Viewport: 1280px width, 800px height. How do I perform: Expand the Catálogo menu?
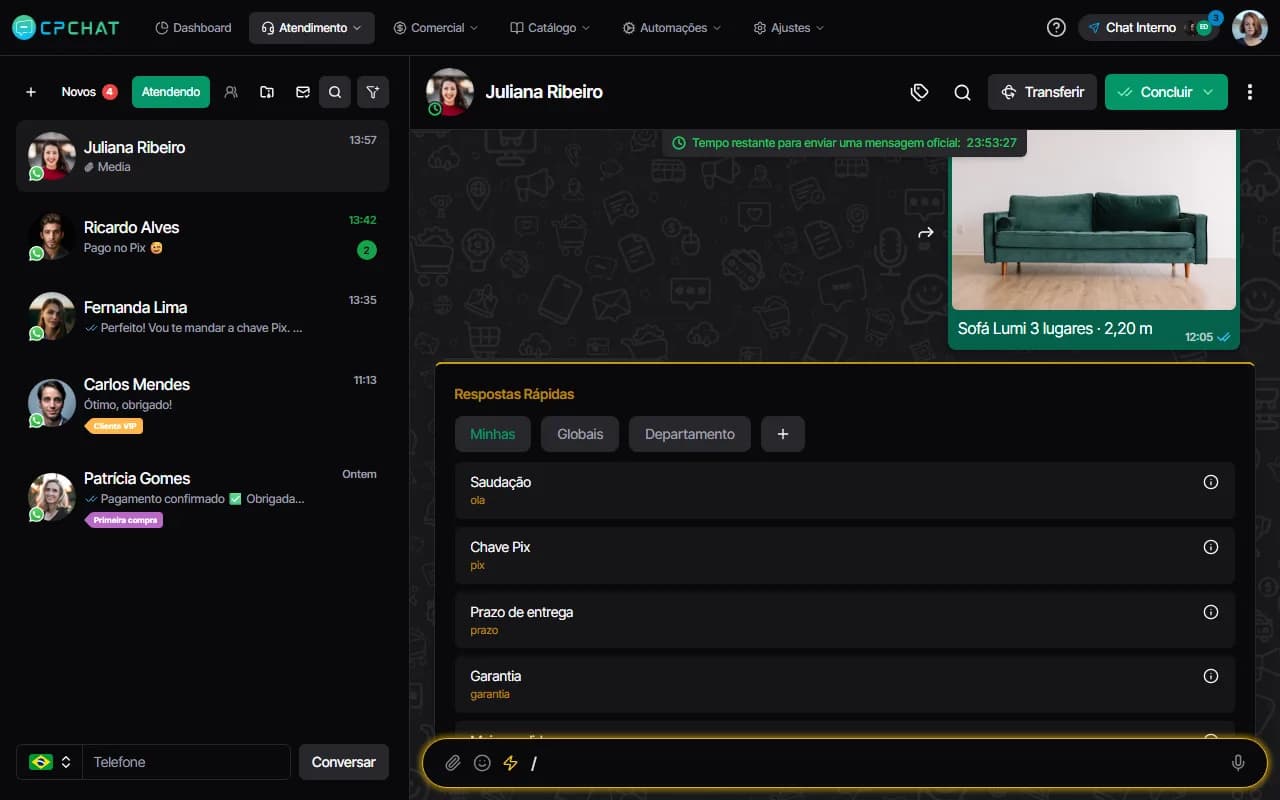coord(550,28)
